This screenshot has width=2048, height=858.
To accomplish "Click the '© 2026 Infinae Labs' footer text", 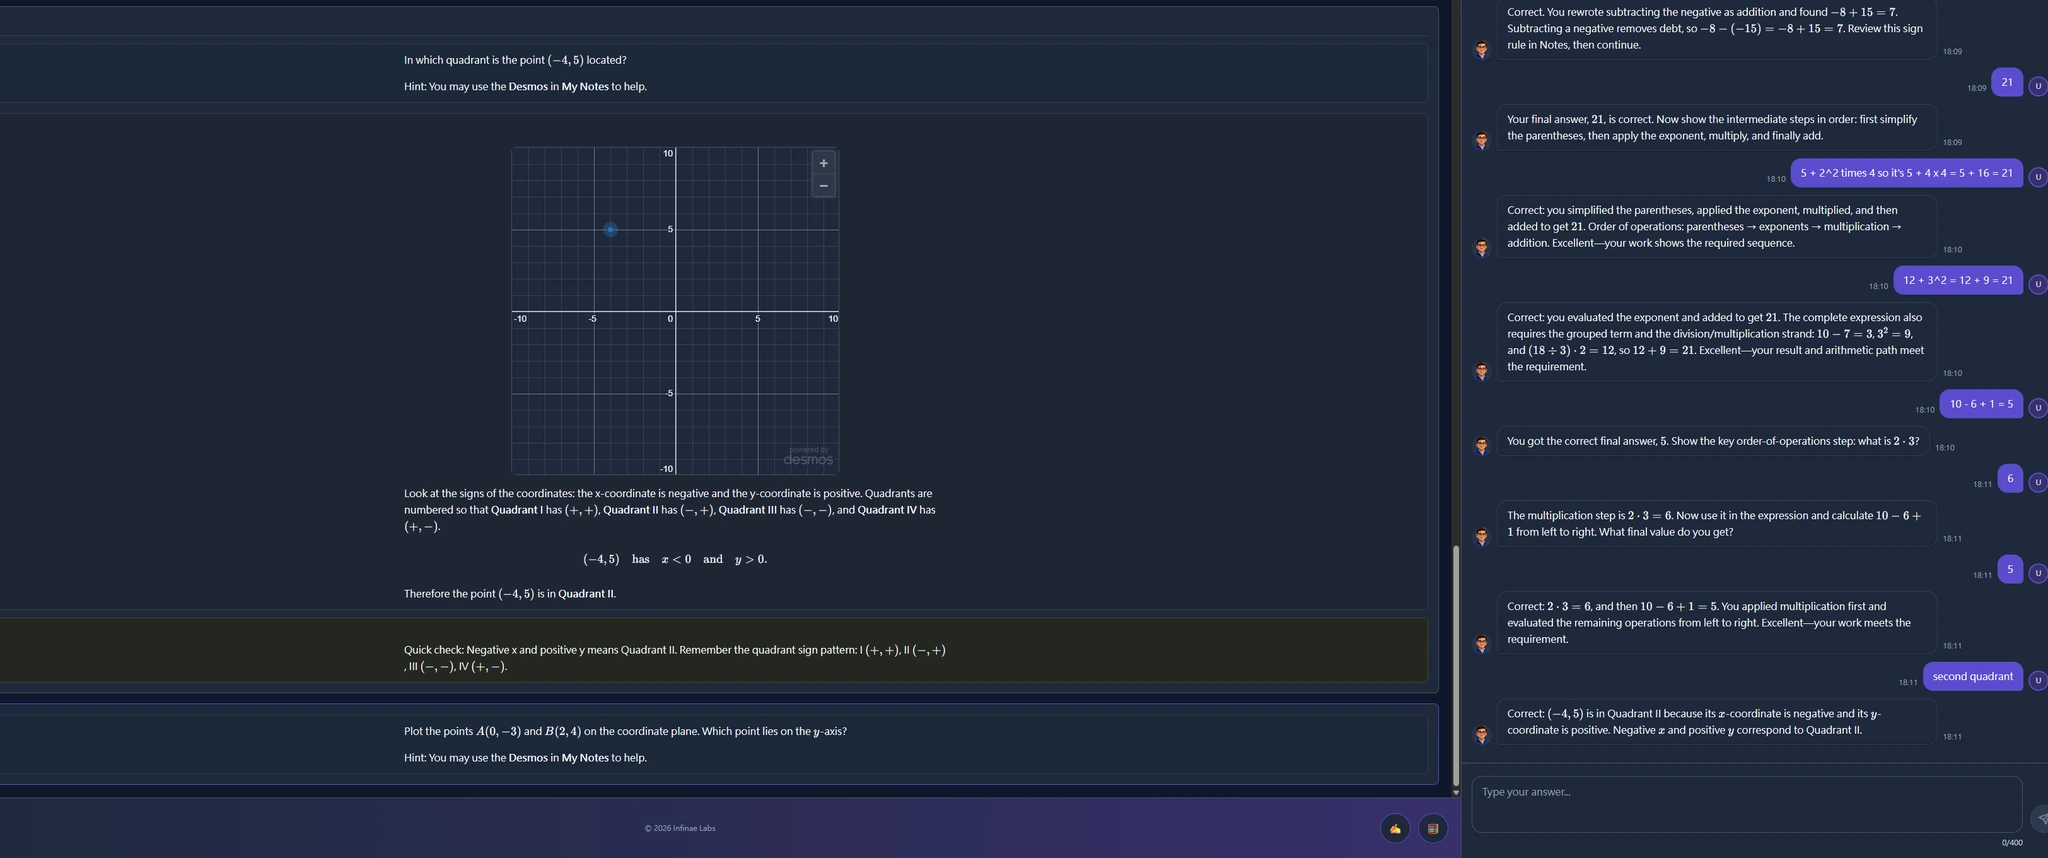I will (680, 828).
